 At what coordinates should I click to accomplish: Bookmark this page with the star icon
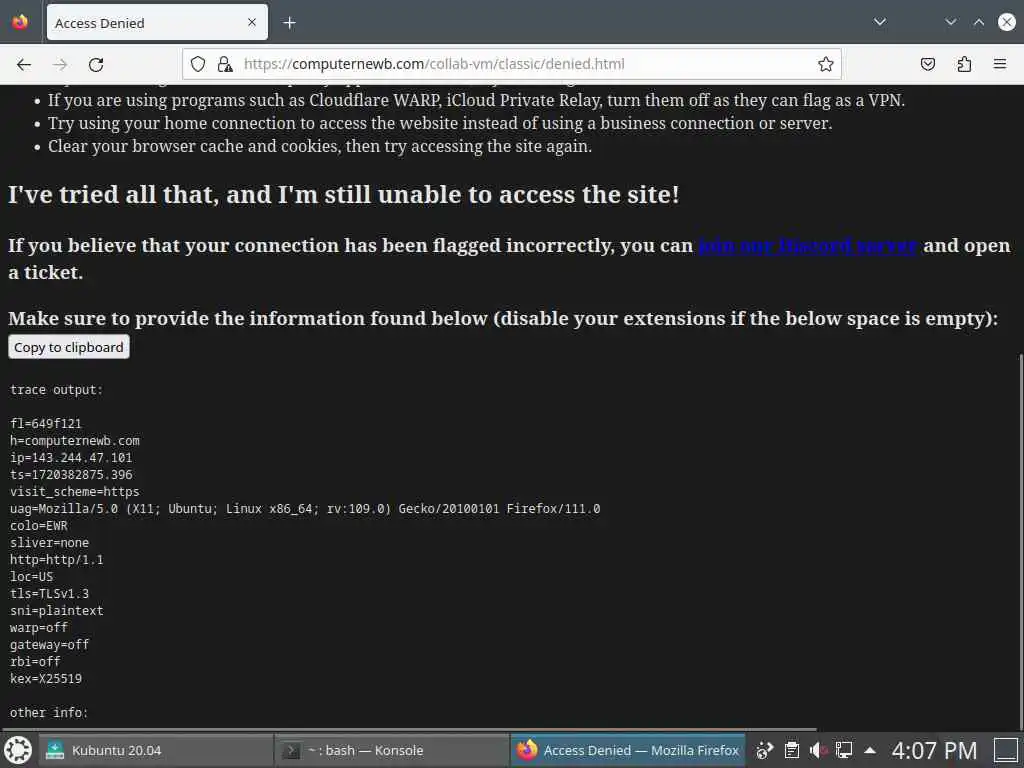[825, 64]
